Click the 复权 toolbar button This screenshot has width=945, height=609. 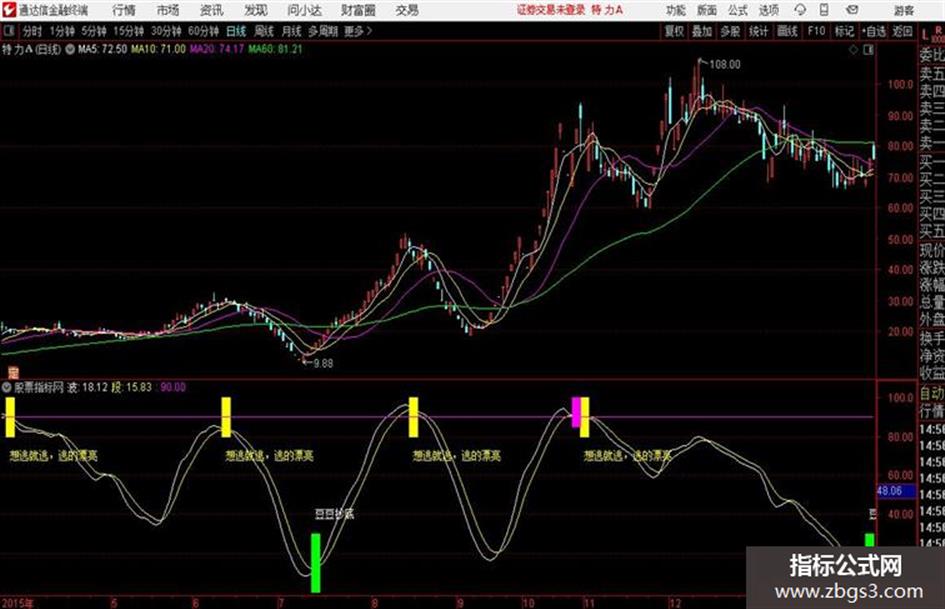pos(674,31)
